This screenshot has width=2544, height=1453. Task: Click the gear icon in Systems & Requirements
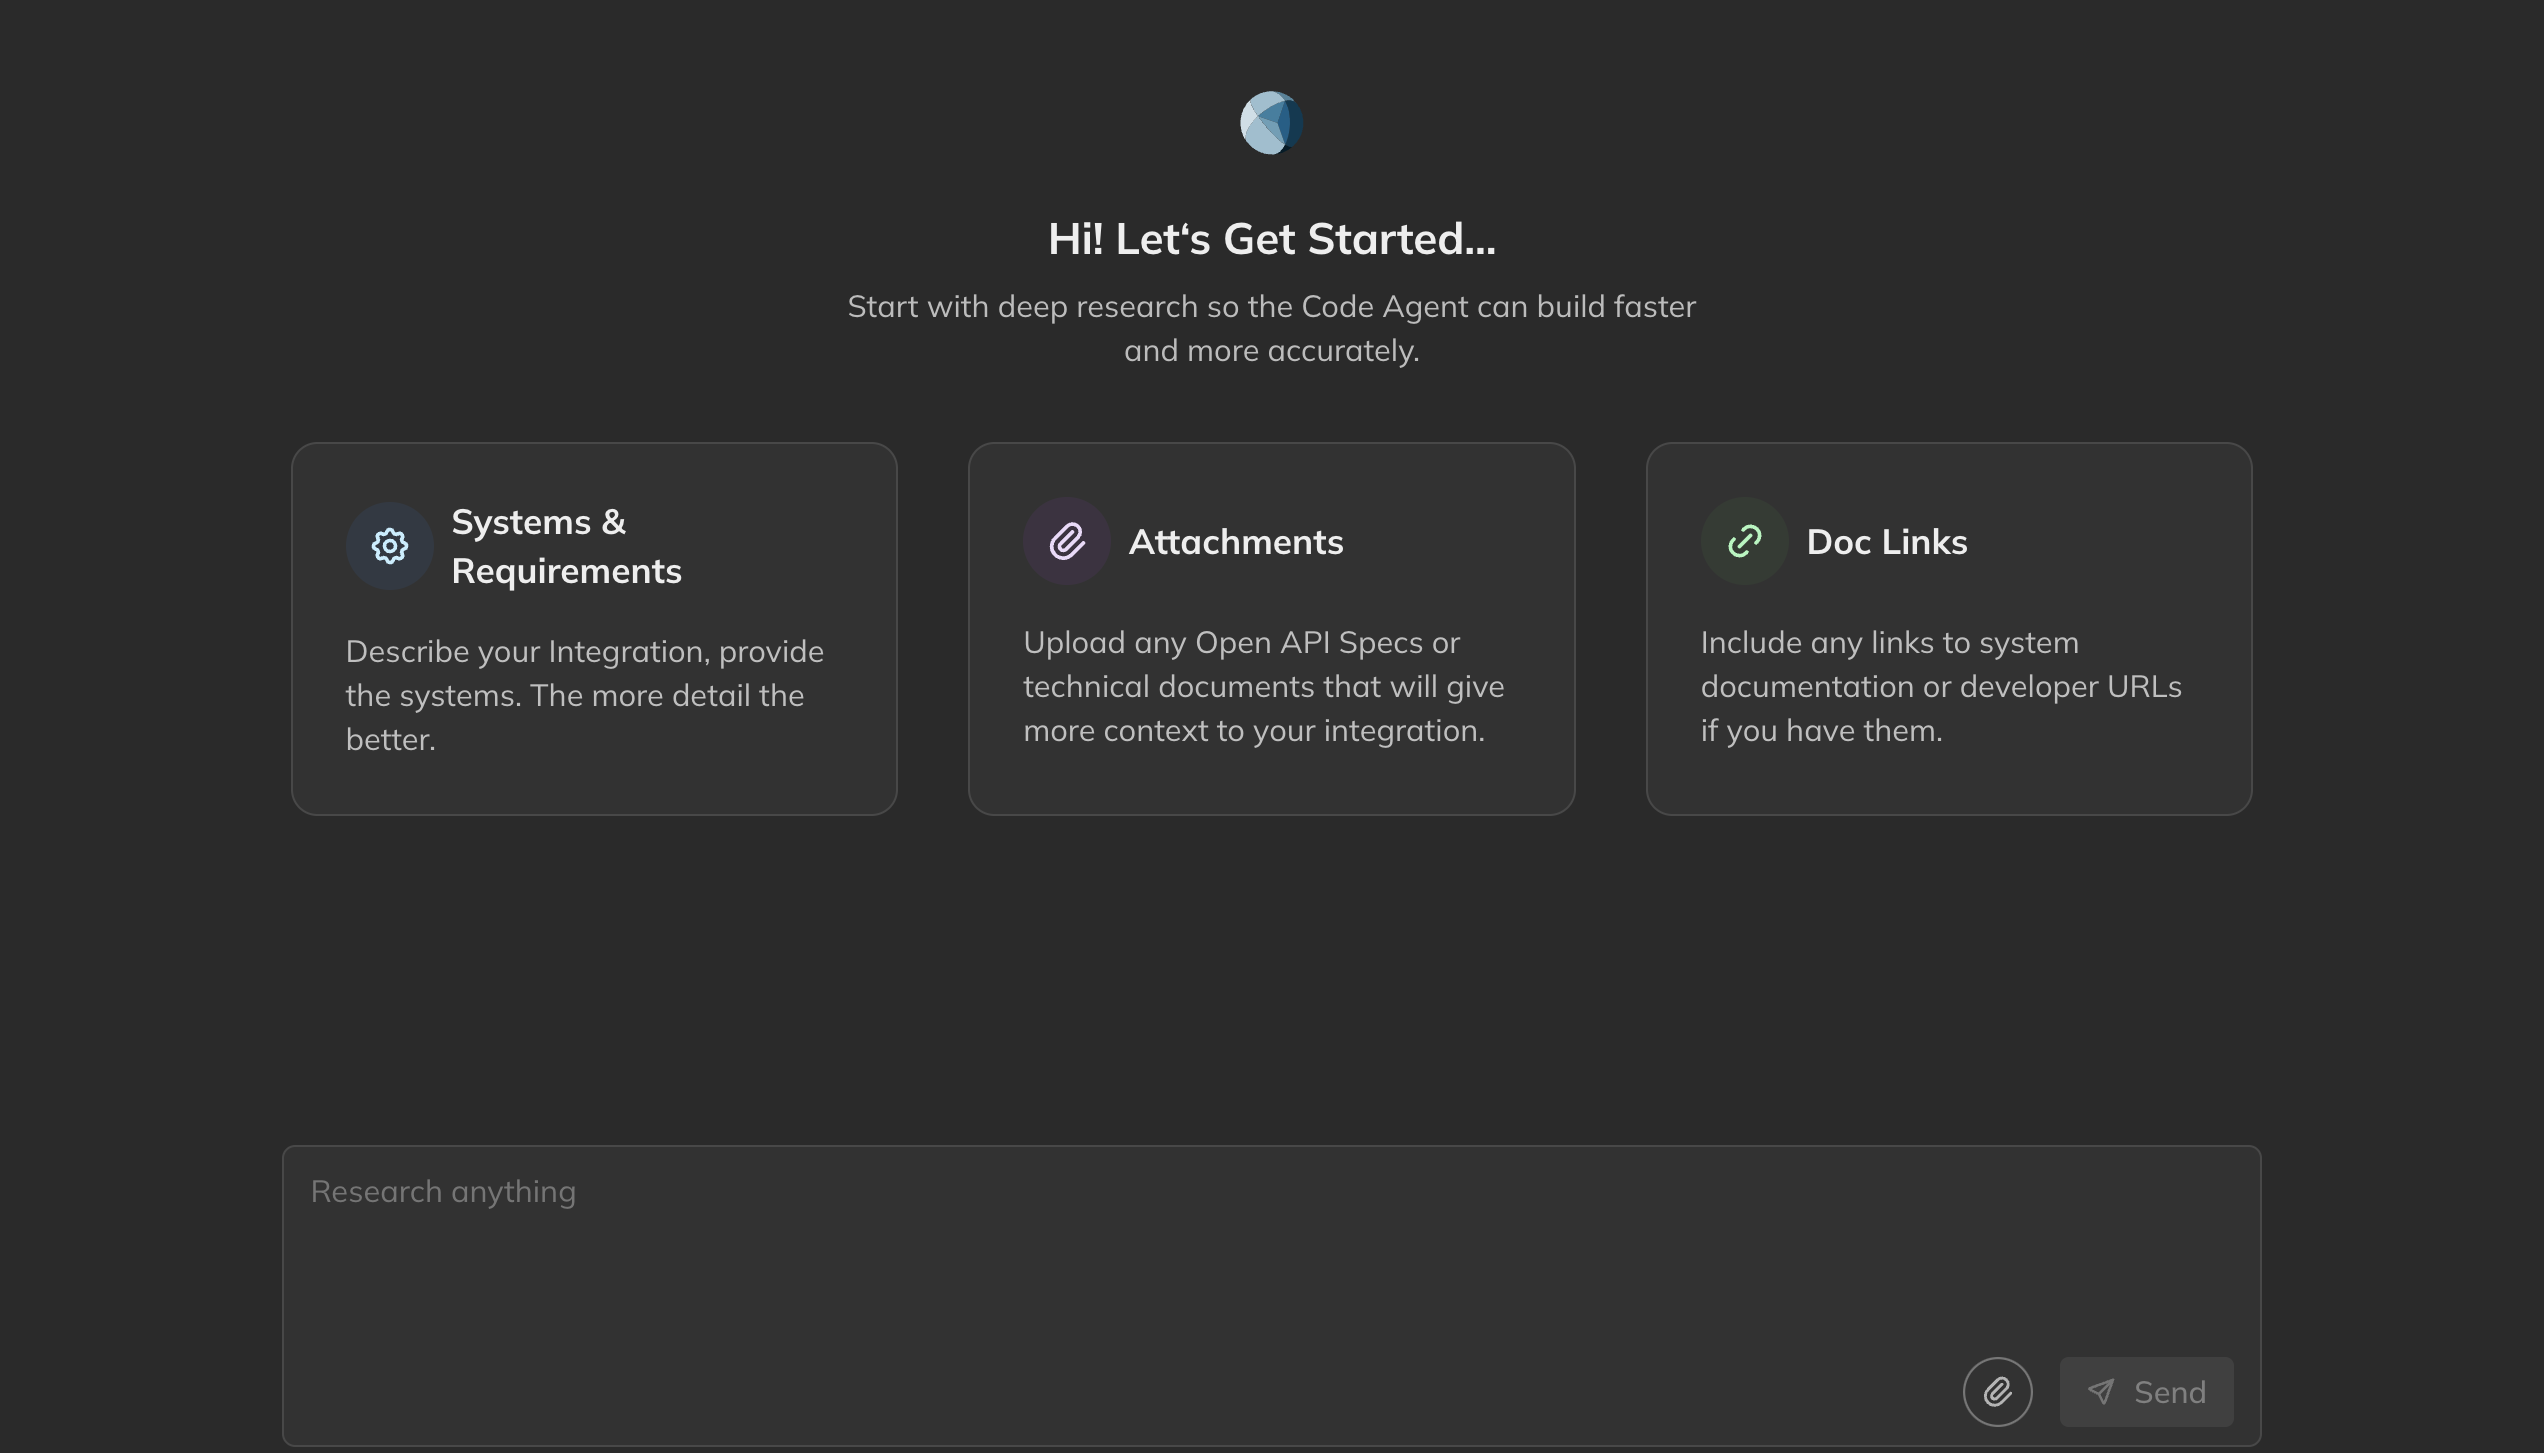(389, 546)
